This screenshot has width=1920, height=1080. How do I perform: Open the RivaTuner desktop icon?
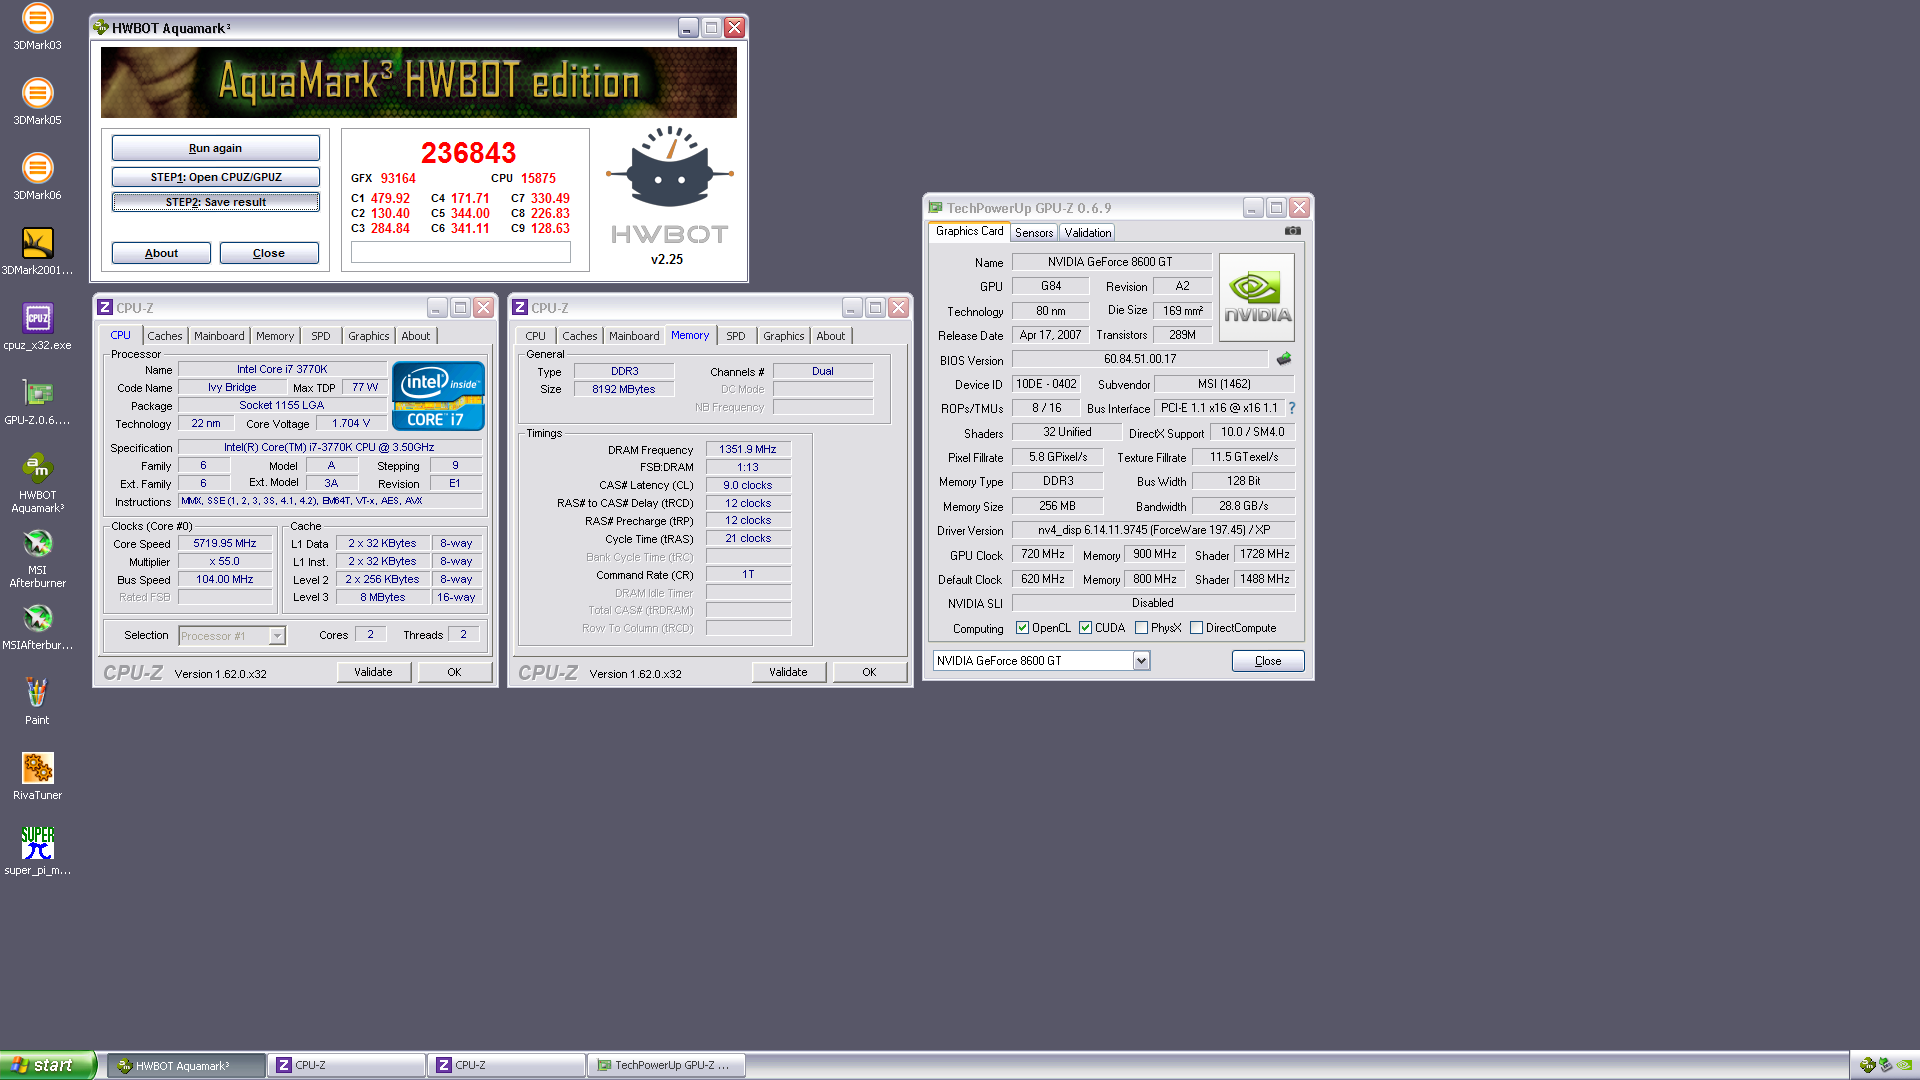point(37,777)
